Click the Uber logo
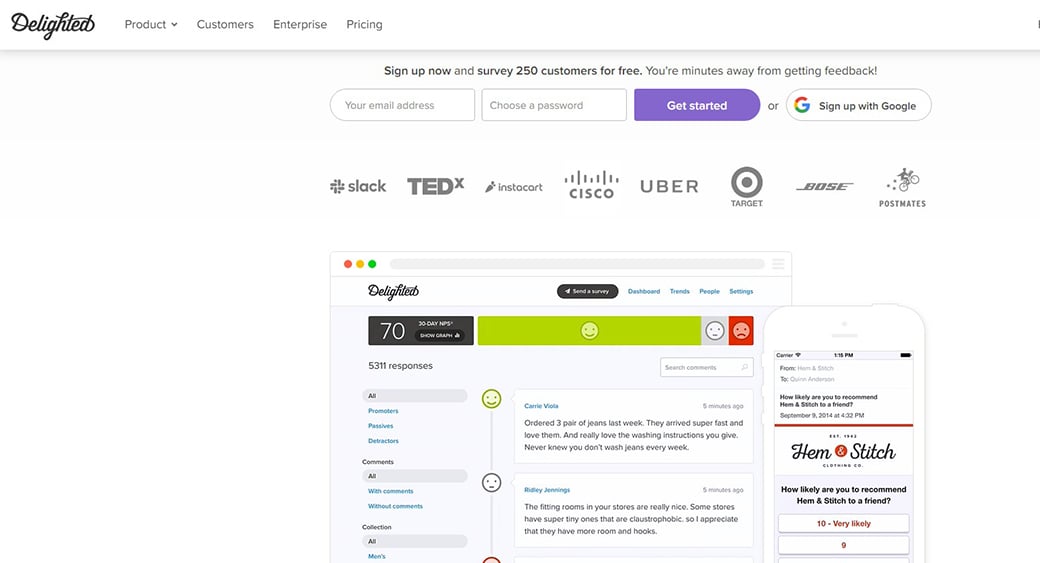The height and width of the screenshot is (563, 1040). pos(669,187)
